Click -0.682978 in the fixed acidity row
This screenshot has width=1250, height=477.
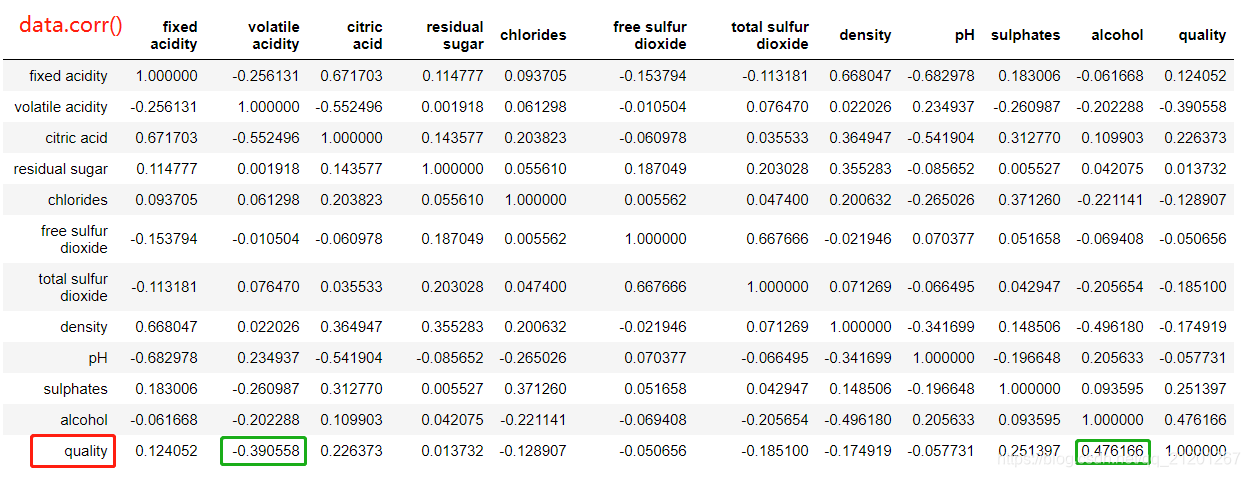pyautogui.click(x=941, y=76)
